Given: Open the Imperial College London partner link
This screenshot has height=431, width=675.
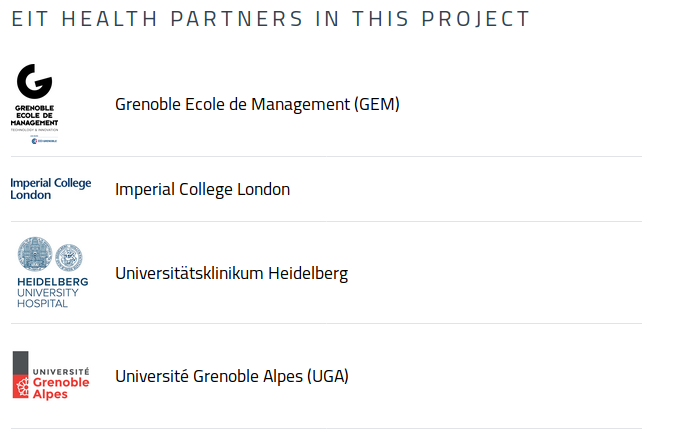Looking at the screenshot, I should (202, 189).
